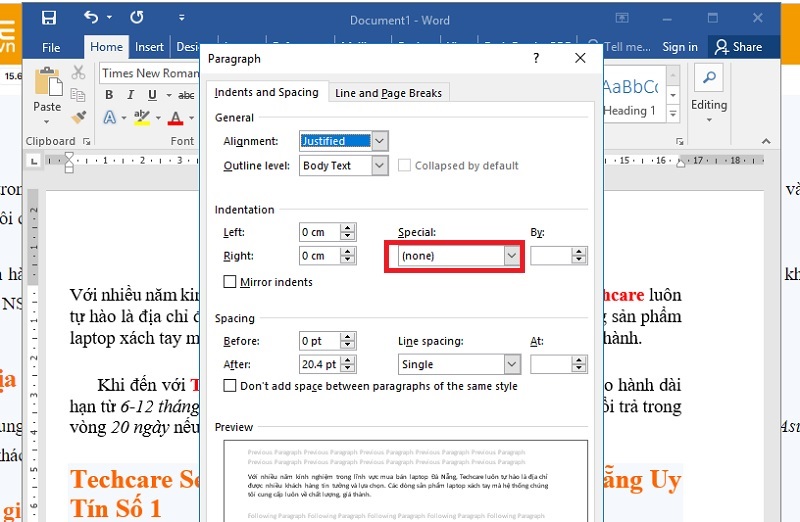Open the File menu tab
Screen dimensions: 800x522
(x=51, y=47)
